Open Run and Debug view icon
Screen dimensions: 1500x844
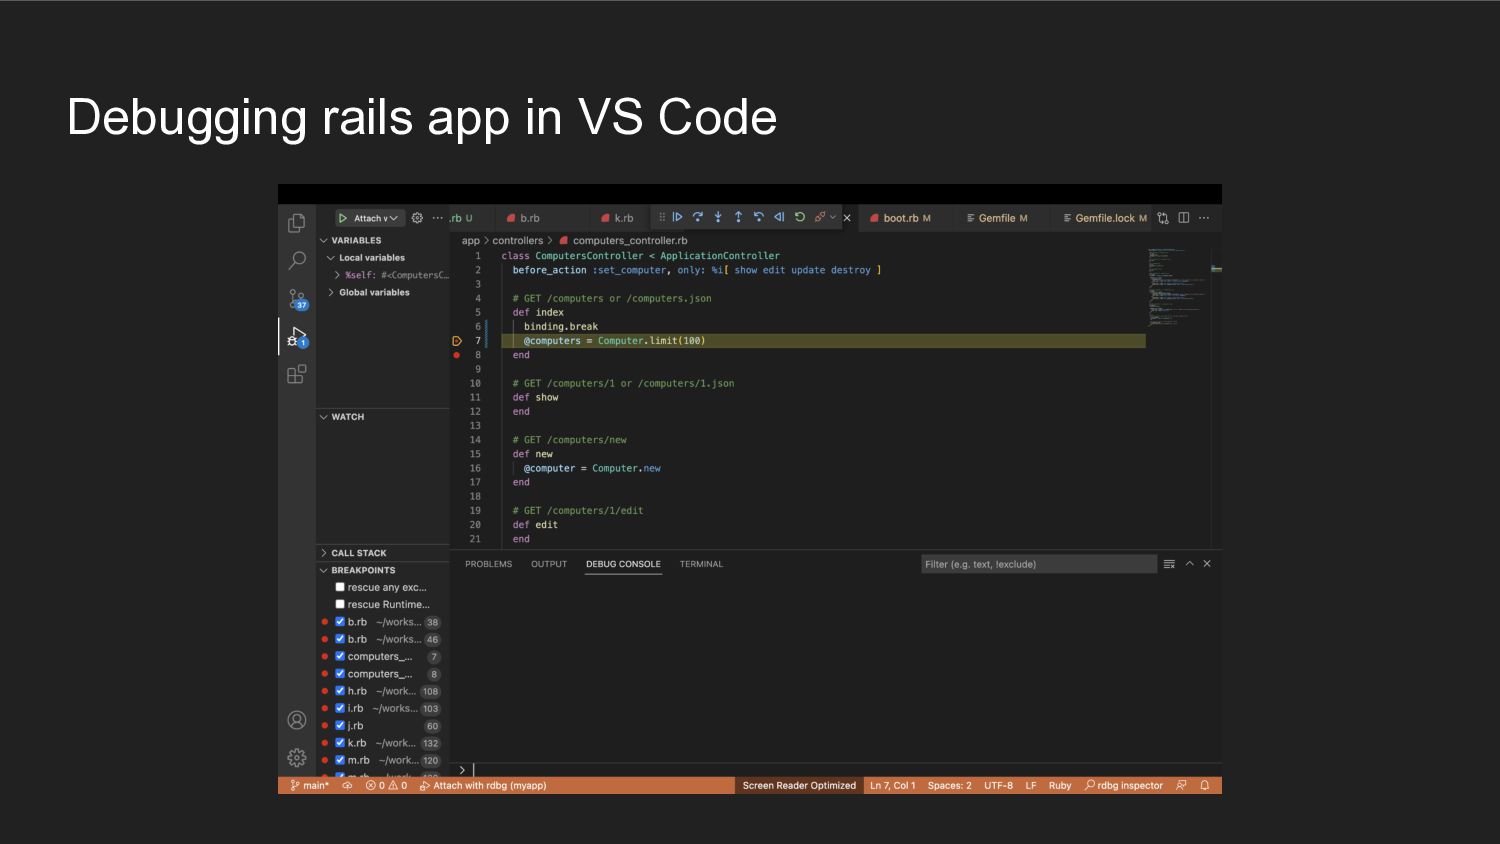pos(297,337)
